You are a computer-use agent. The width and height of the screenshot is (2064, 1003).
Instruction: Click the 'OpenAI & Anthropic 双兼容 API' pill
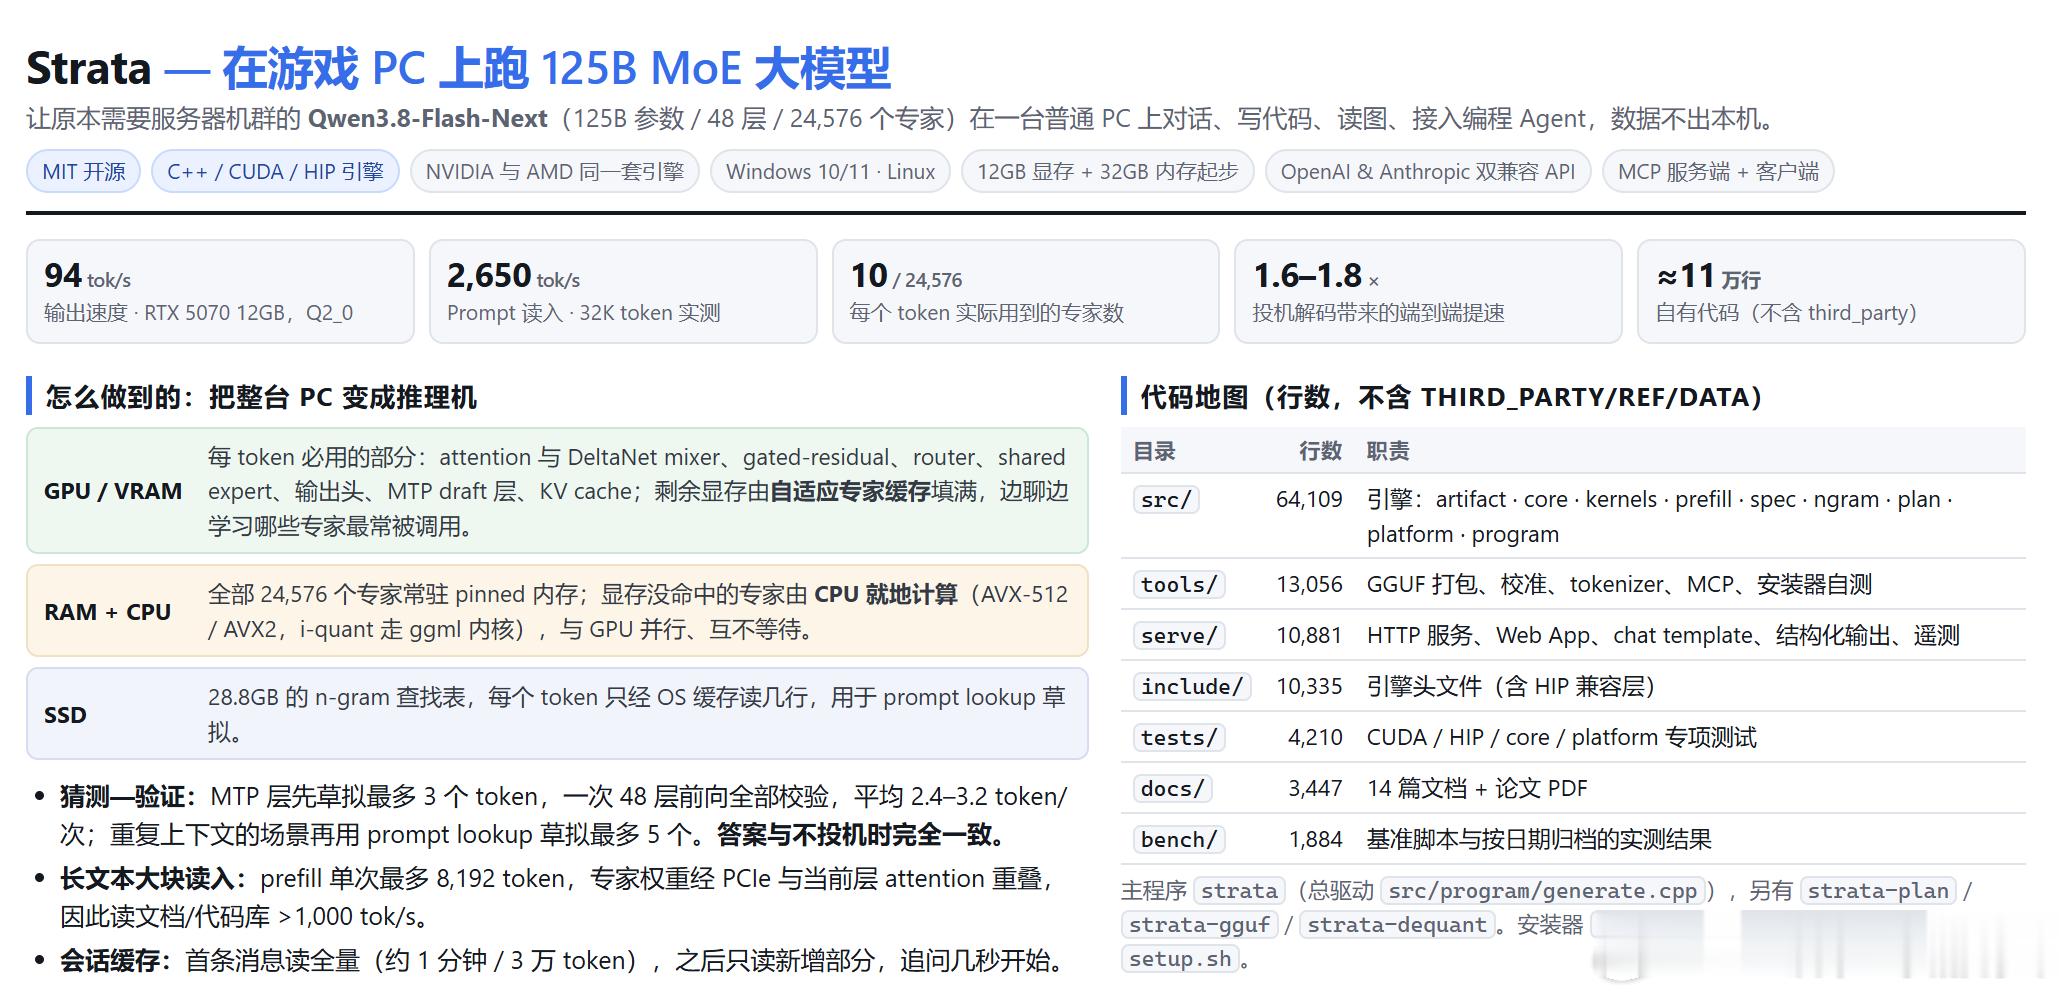1428,171
